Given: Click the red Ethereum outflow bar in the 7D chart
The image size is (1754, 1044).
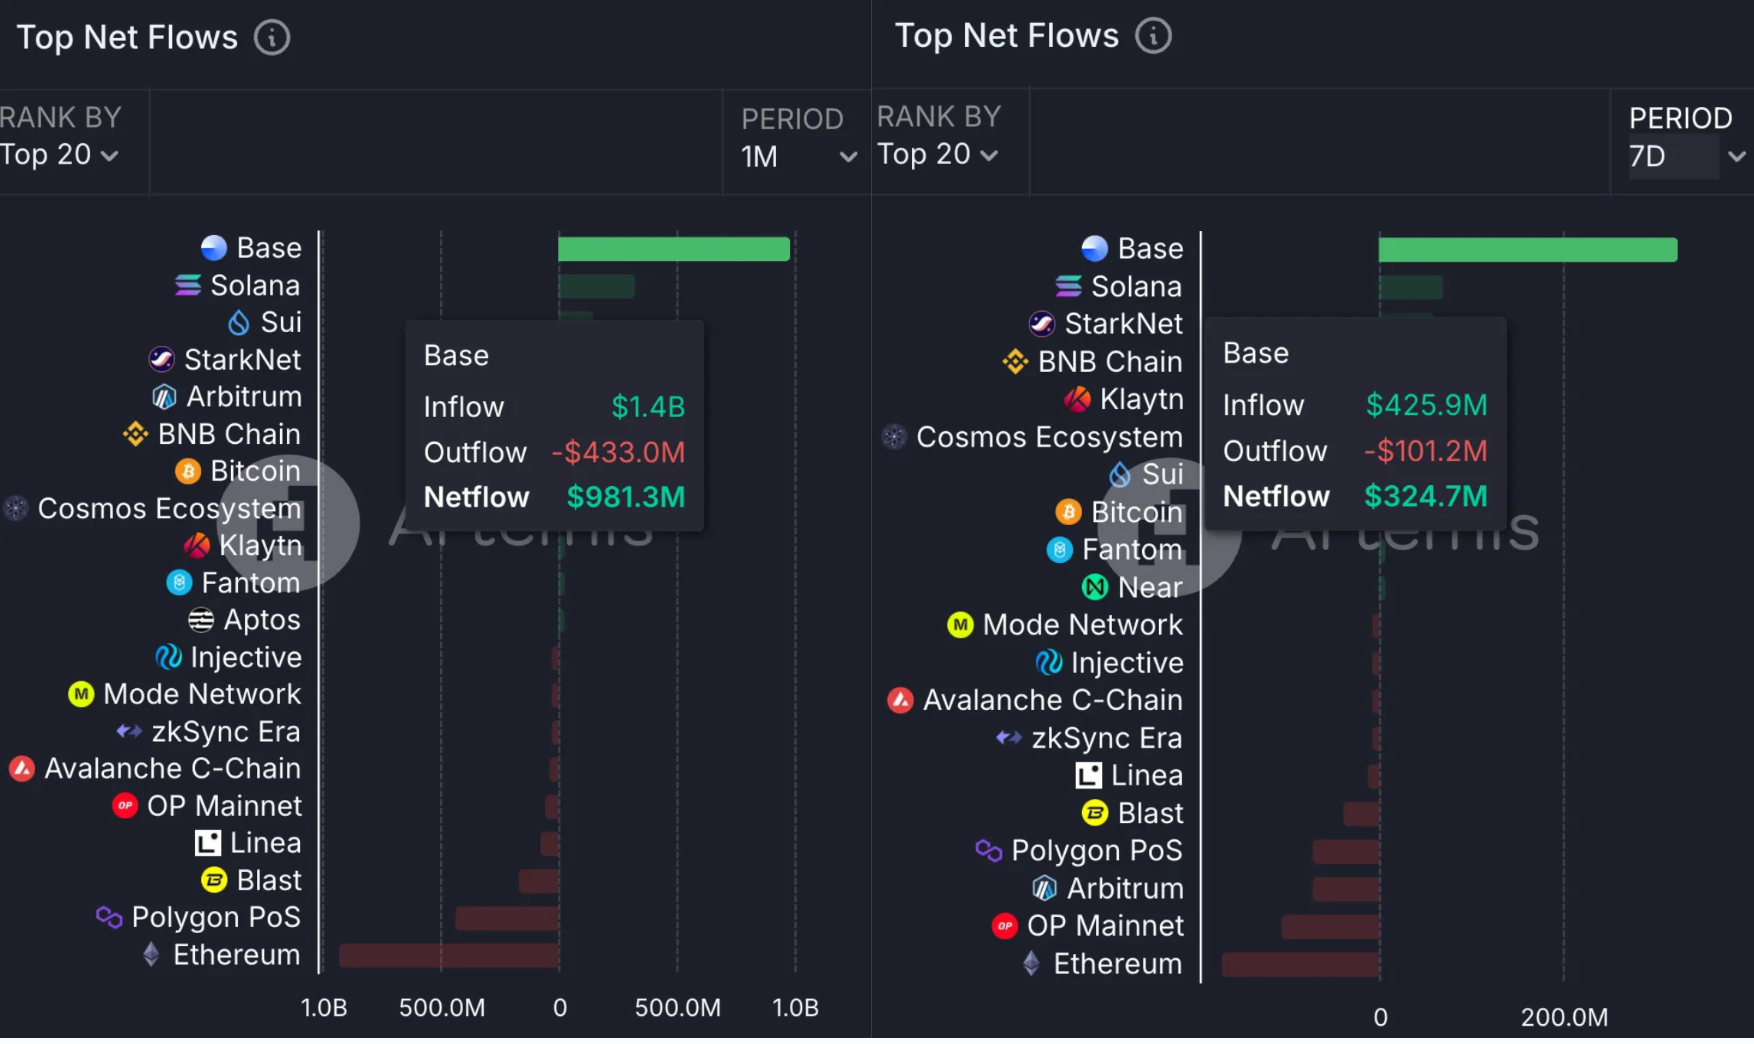Looking at the screenshot, I should tap(1300, 965).
